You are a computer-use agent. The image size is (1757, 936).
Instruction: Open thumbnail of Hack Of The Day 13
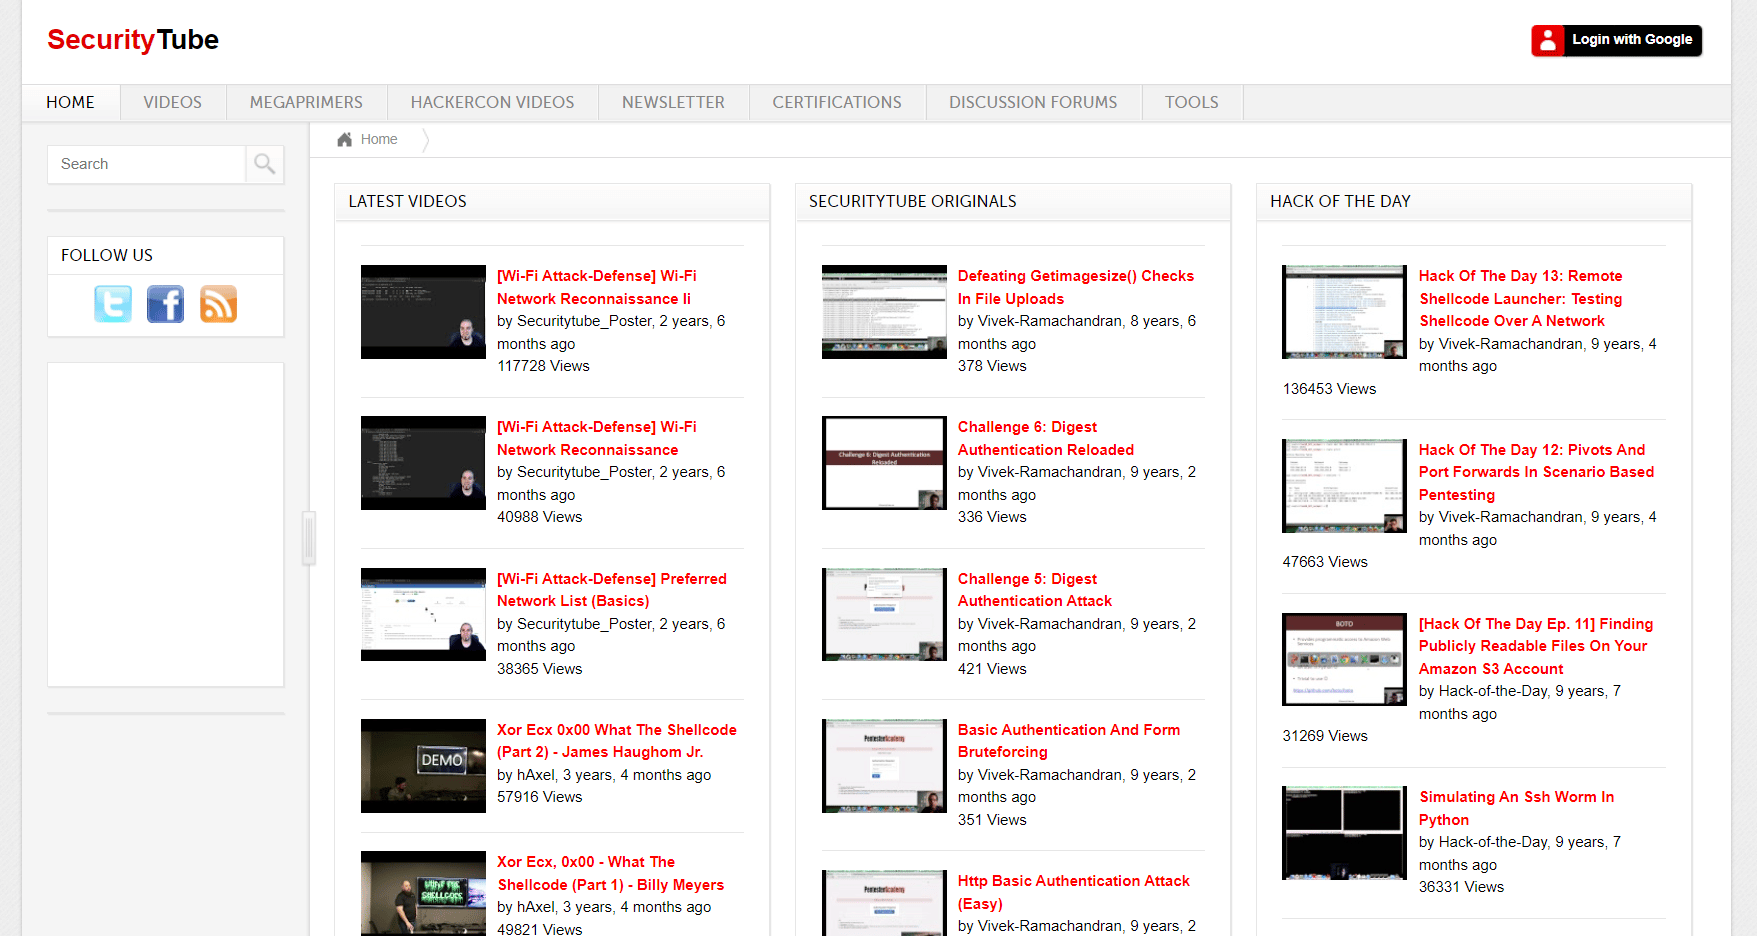(x=1344, y=312)
